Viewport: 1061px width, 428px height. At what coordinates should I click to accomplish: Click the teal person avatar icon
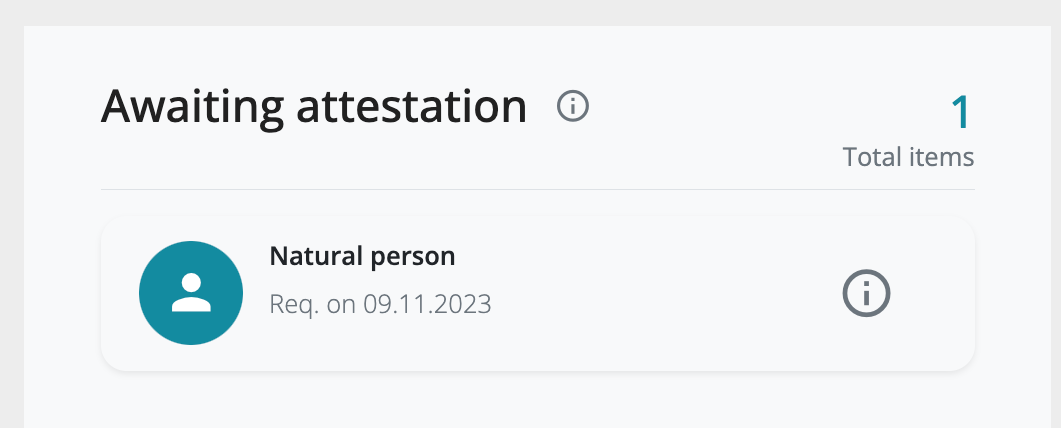click(191, 293)
